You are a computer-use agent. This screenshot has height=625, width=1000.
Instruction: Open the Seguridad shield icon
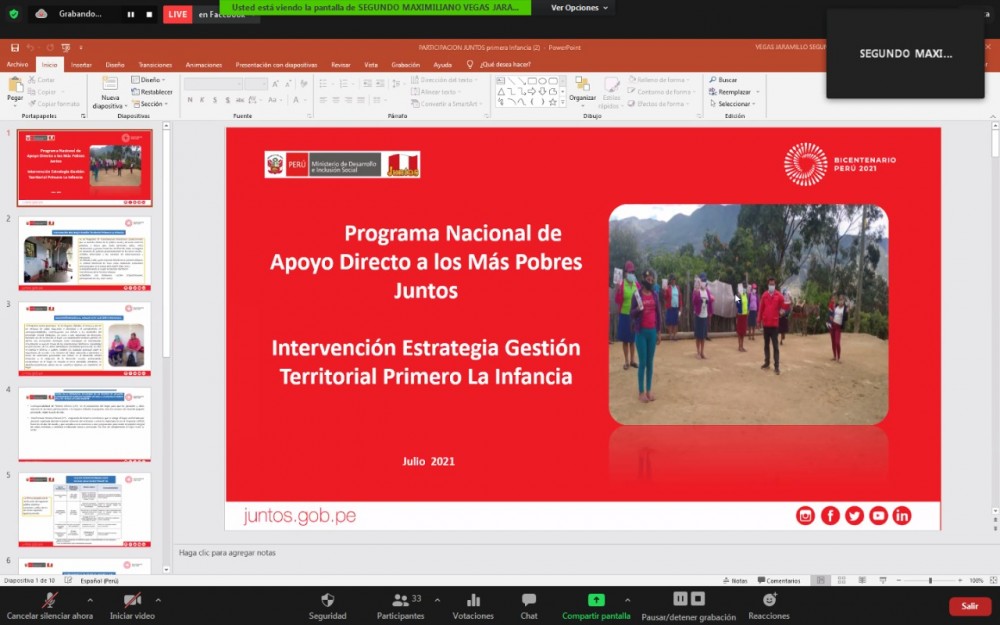(x=327, y=600)
